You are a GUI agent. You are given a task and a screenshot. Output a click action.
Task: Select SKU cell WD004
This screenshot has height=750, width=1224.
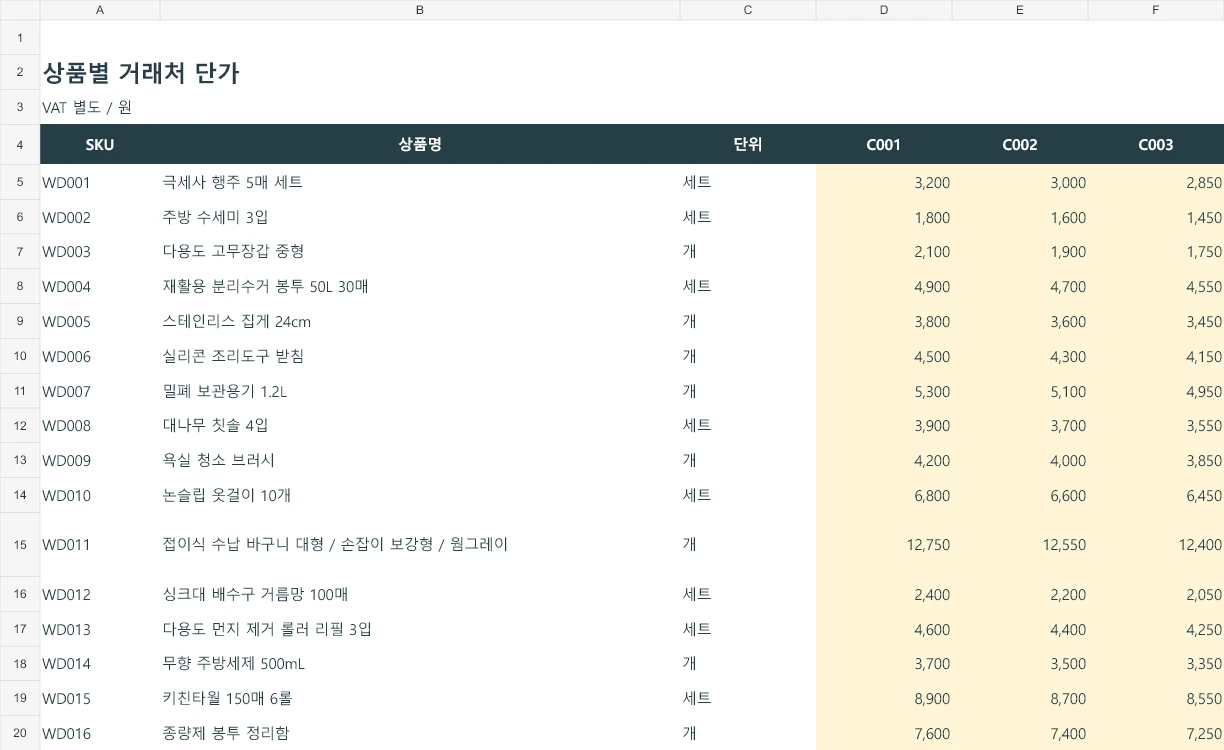click(100, 287)
